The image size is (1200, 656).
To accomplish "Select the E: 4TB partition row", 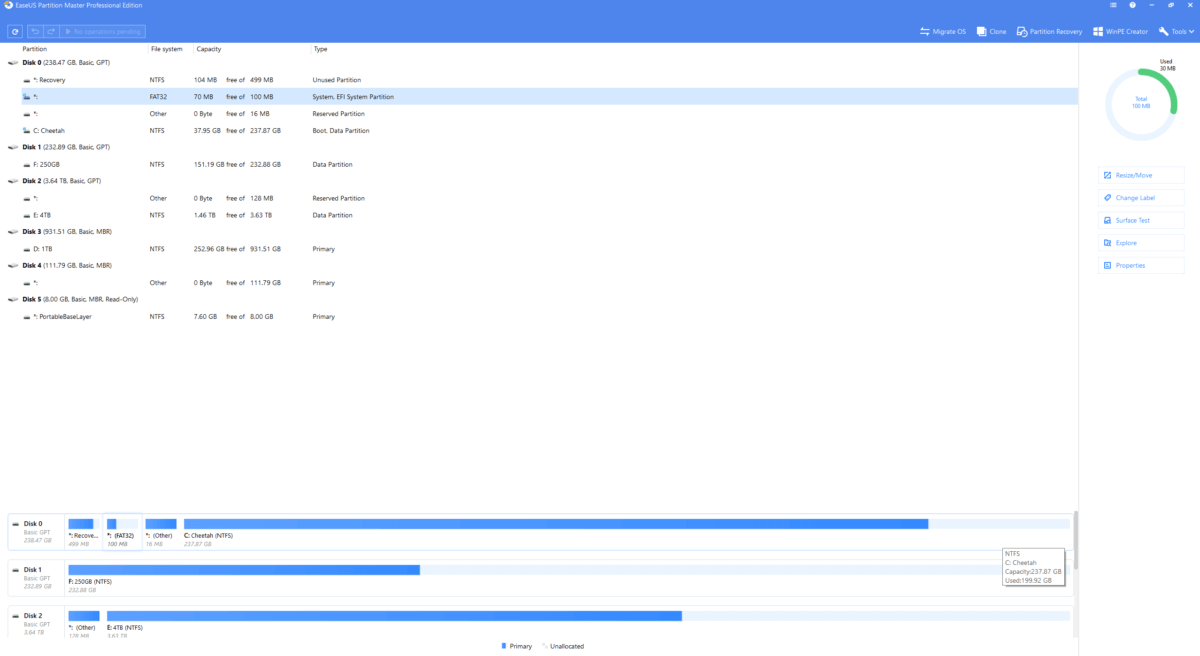I will [541, 215].
